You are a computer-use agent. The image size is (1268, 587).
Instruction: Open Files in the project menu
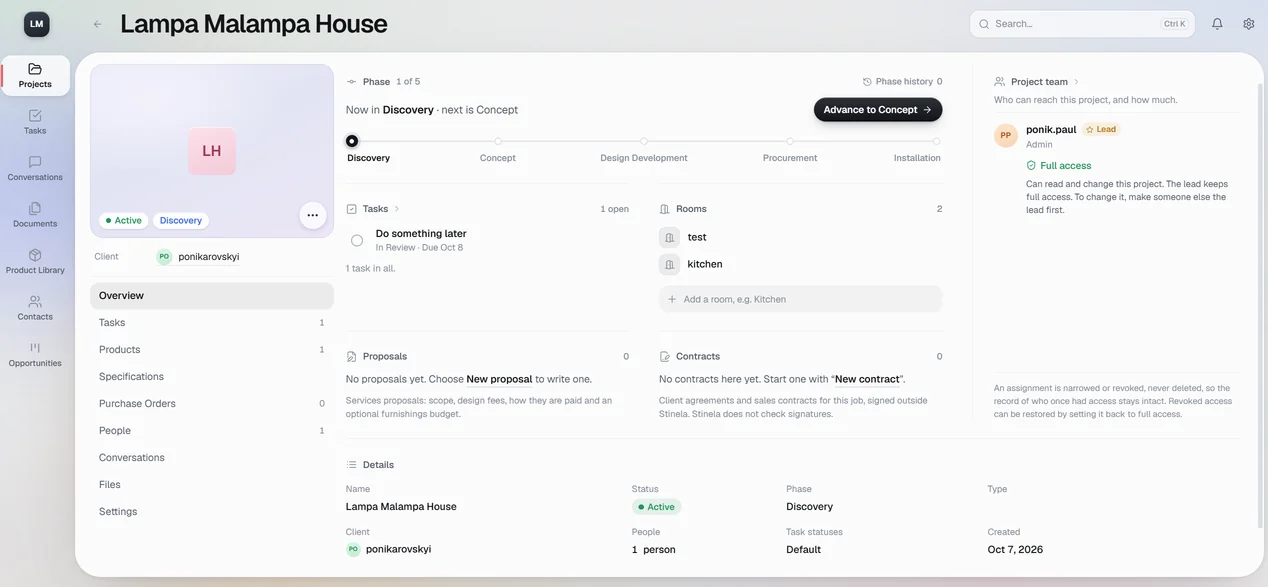(212, 485)
